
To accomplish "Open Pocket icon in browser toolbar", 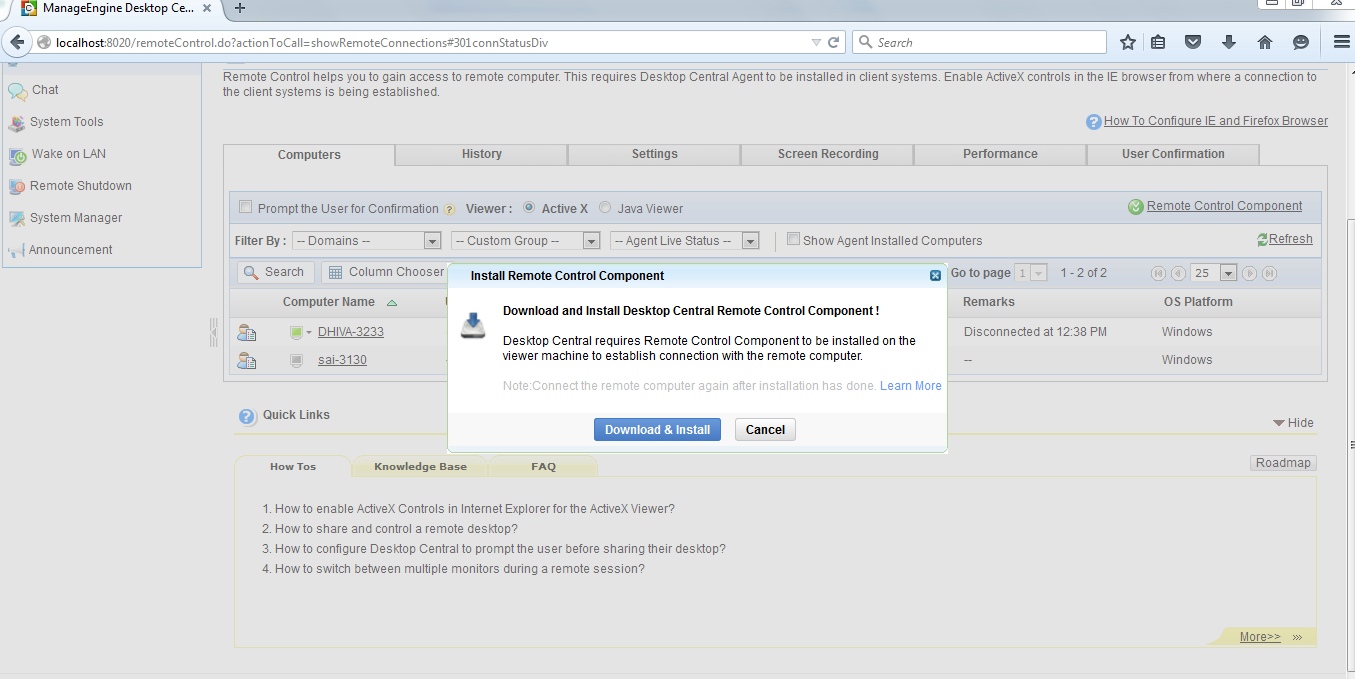I will tap(1193, 42).
